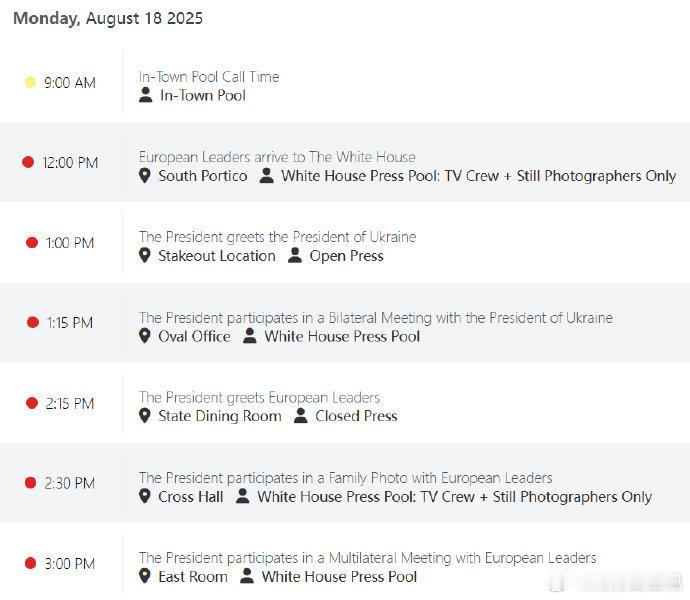Click the person icon beside Closed Press

click(301, 416)
